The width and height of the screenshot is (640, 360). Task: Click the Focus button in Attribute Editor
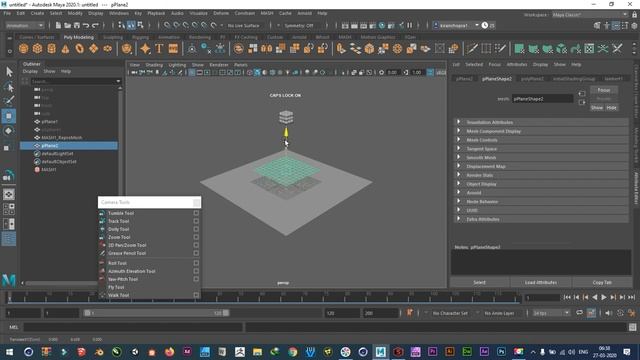click(604, 90)
